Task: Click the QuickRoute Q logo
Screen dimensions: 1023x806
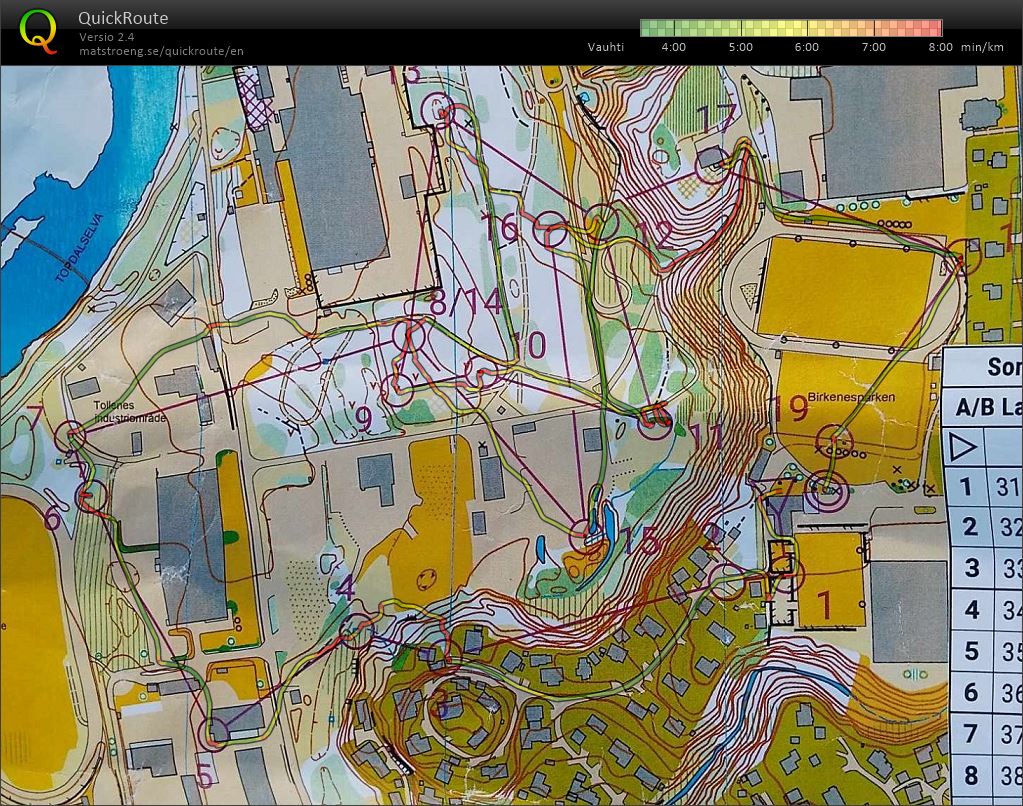Action: [x=38, y=31]
